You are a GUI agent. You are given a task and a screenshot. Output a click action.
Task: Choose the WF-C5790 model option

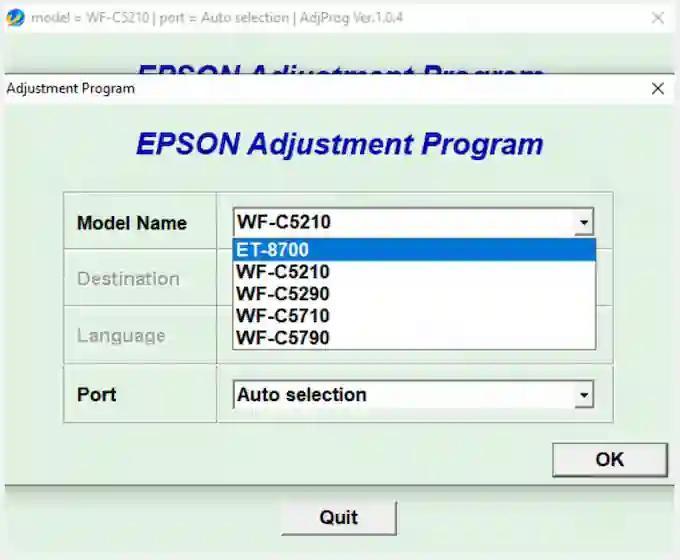pyautogui.click(x=414, y=338)
